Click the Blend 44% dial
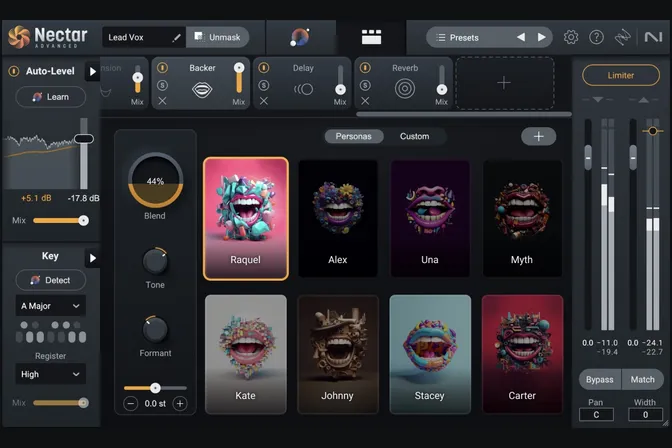The height and width of the screenshot is (448, 672). [x=155, y=180]
